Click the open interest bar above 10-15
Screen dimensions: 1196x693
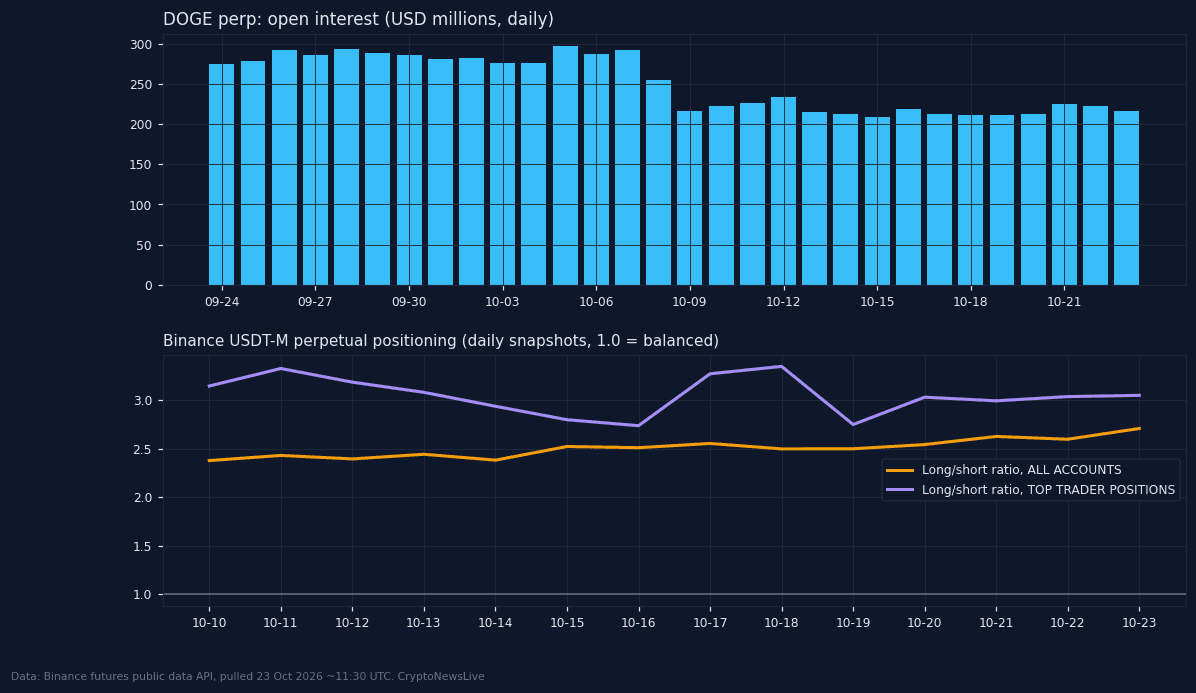tap(877, 201)
